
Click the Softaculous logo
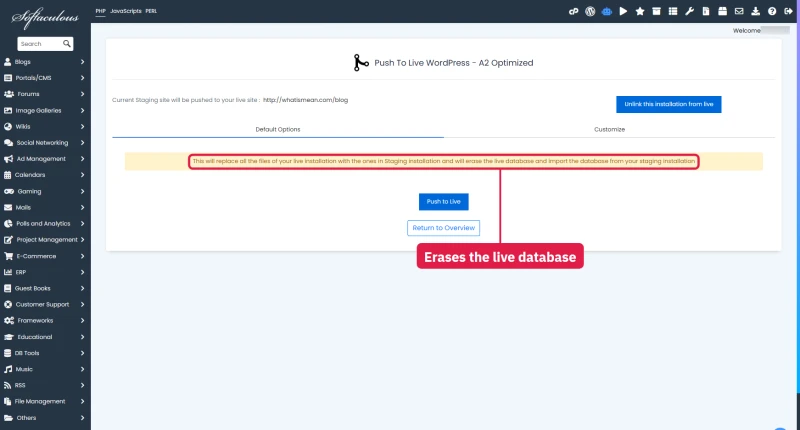(x=45, y=18)
